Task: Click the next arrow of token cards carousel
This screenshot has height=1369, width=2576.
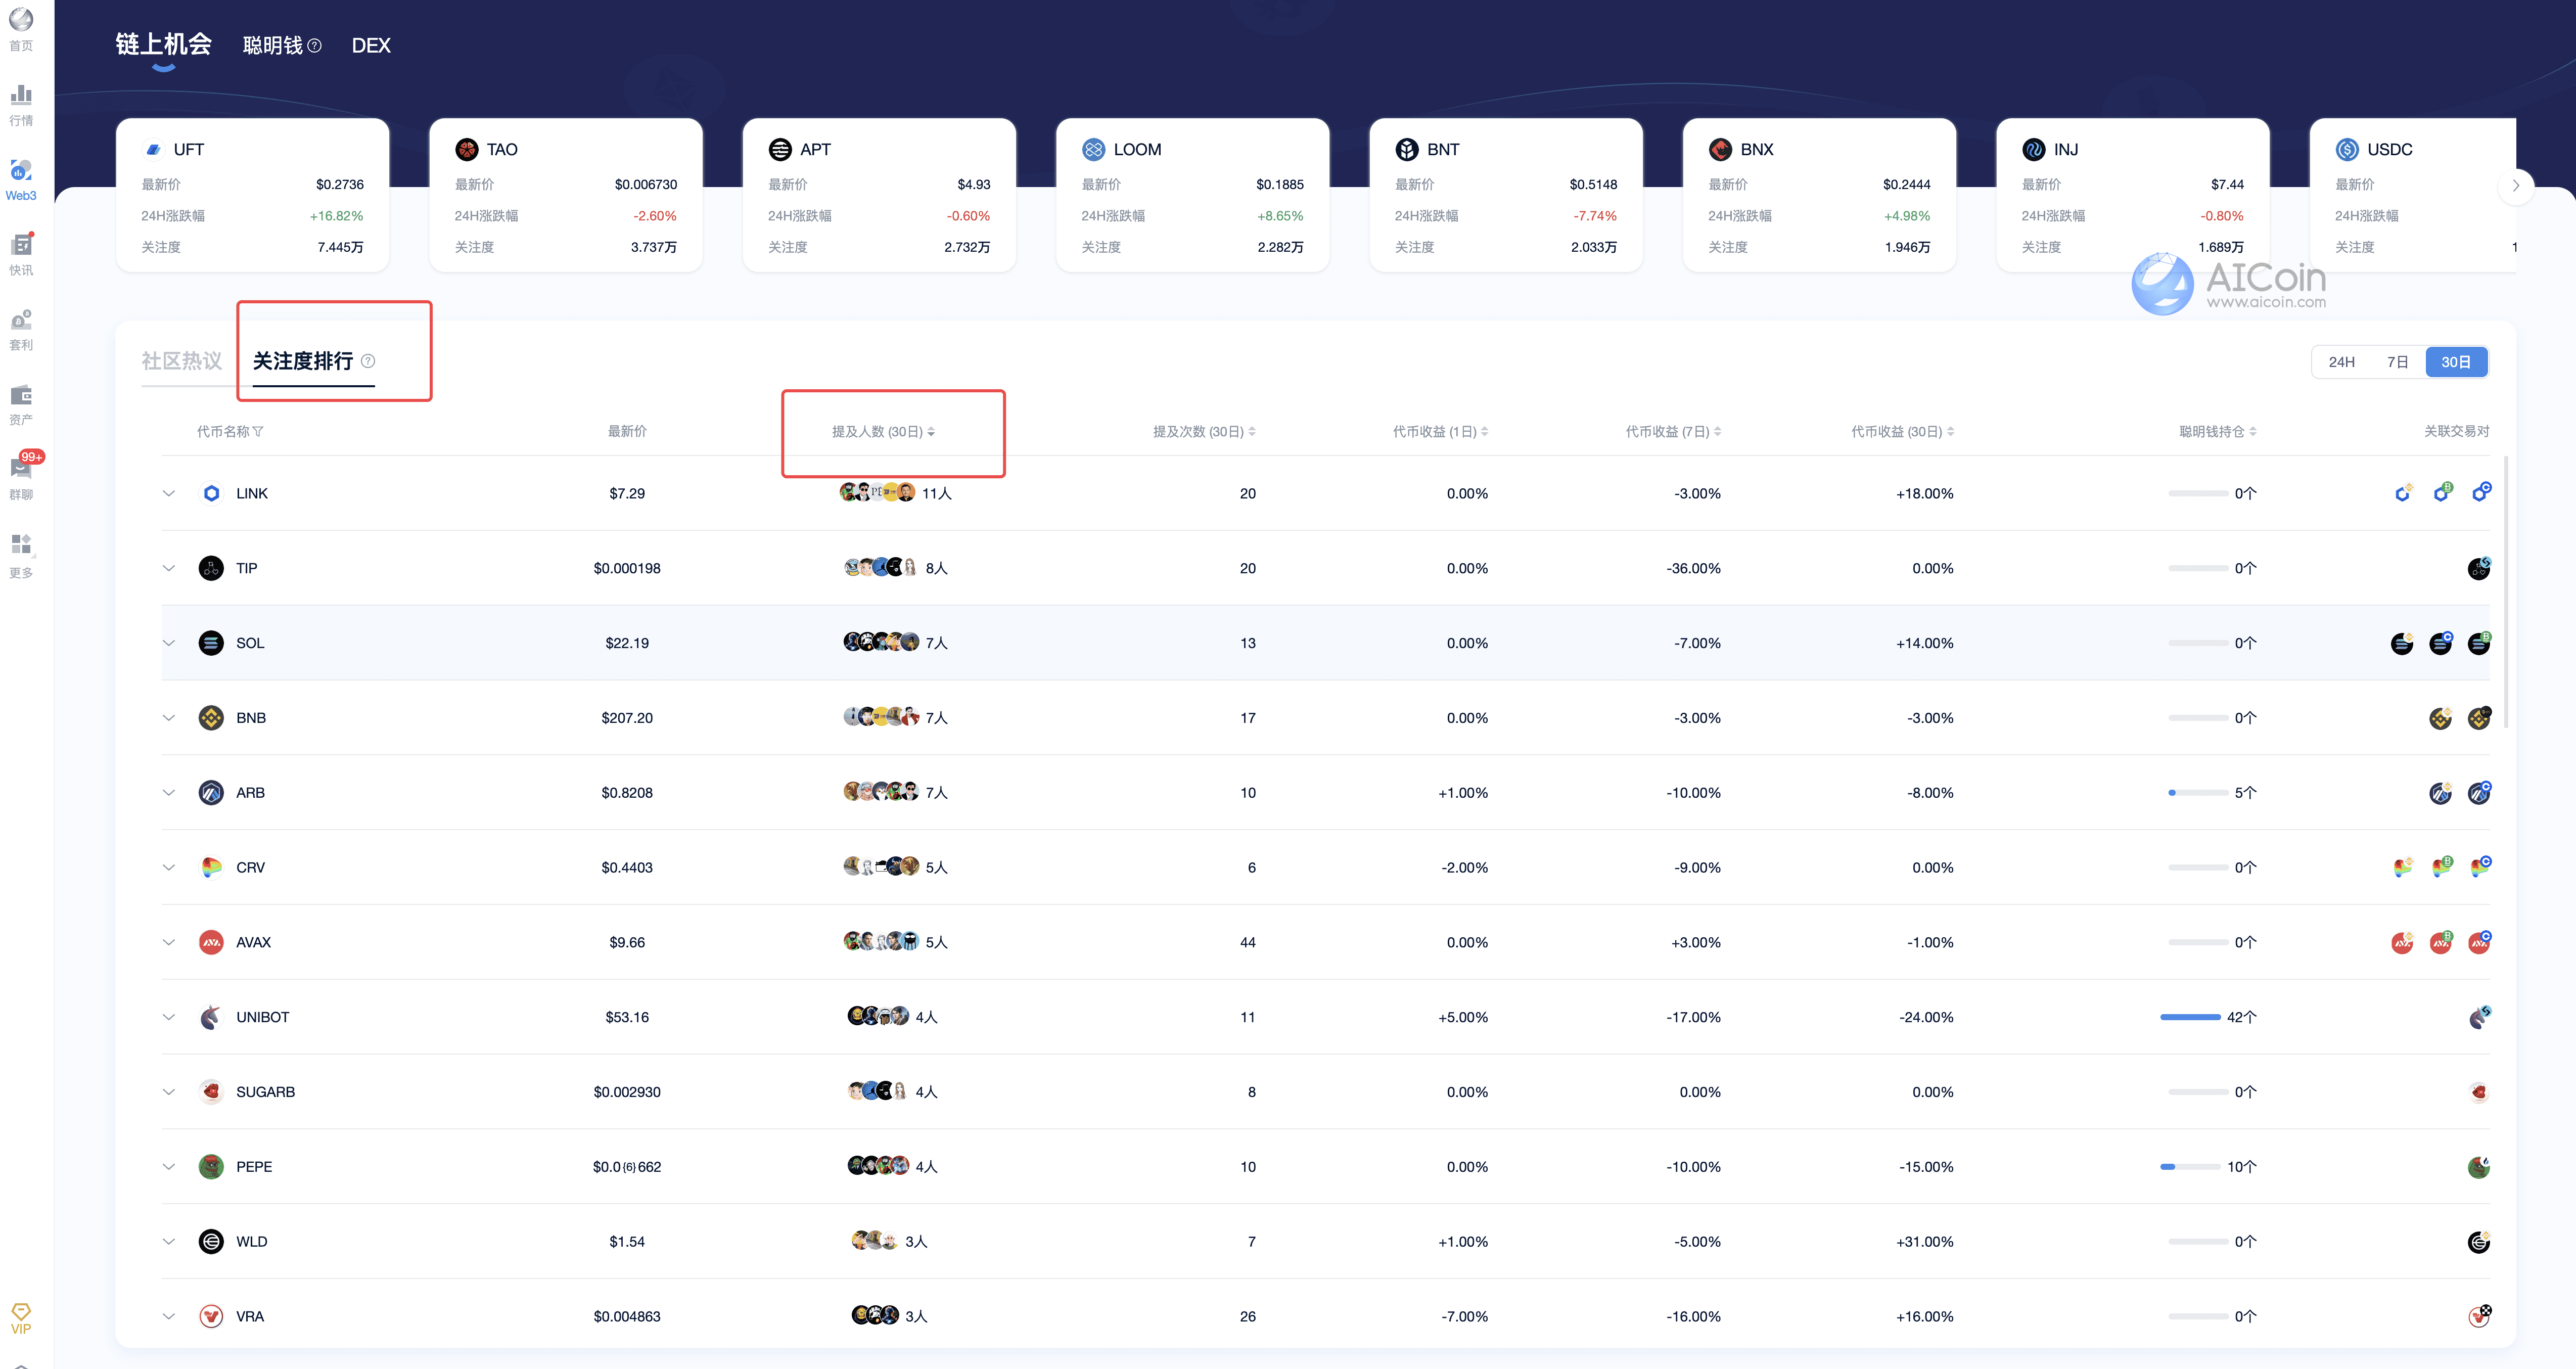Action: coord(2516,185)
